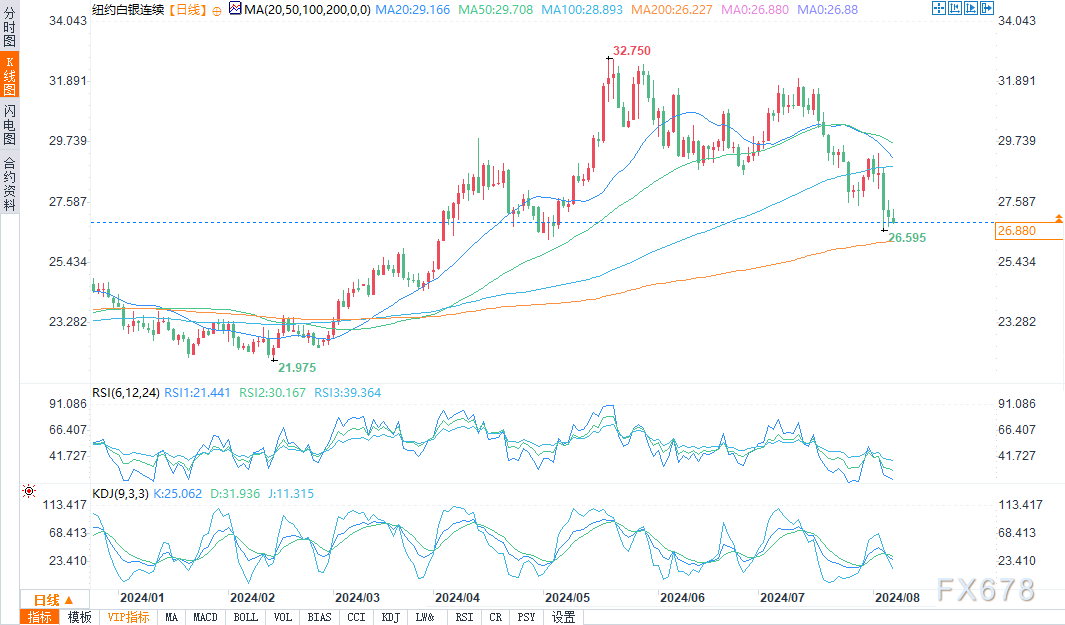Click the 纽约白银连续 instrument title
Screen dimensions: 1065x625
click(128, 10)
